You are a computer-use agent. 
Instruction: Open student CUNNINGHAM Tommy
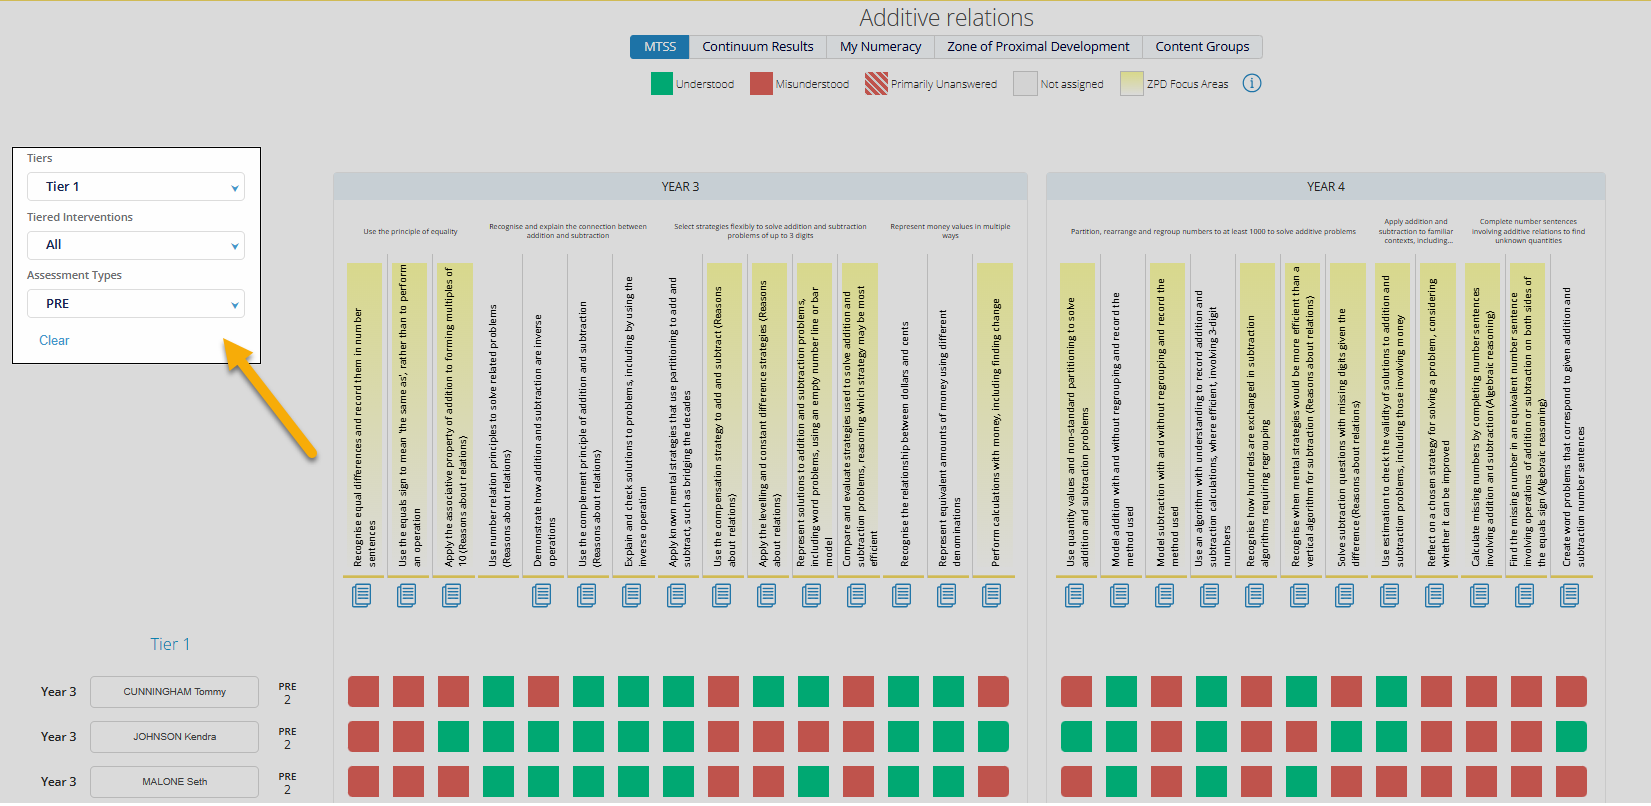point(175,692)
